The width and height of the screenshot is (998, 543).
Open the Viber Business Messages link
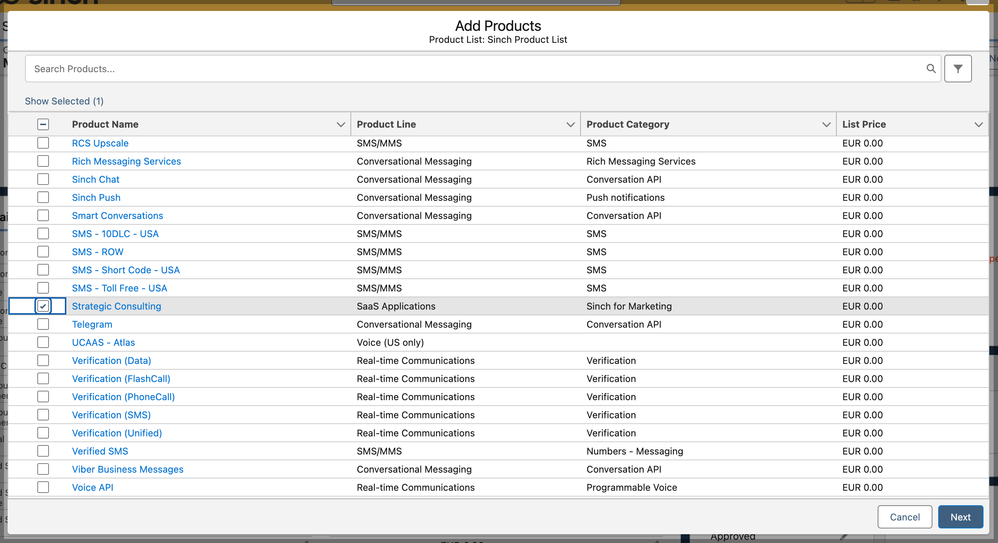[x=127, y=469]
